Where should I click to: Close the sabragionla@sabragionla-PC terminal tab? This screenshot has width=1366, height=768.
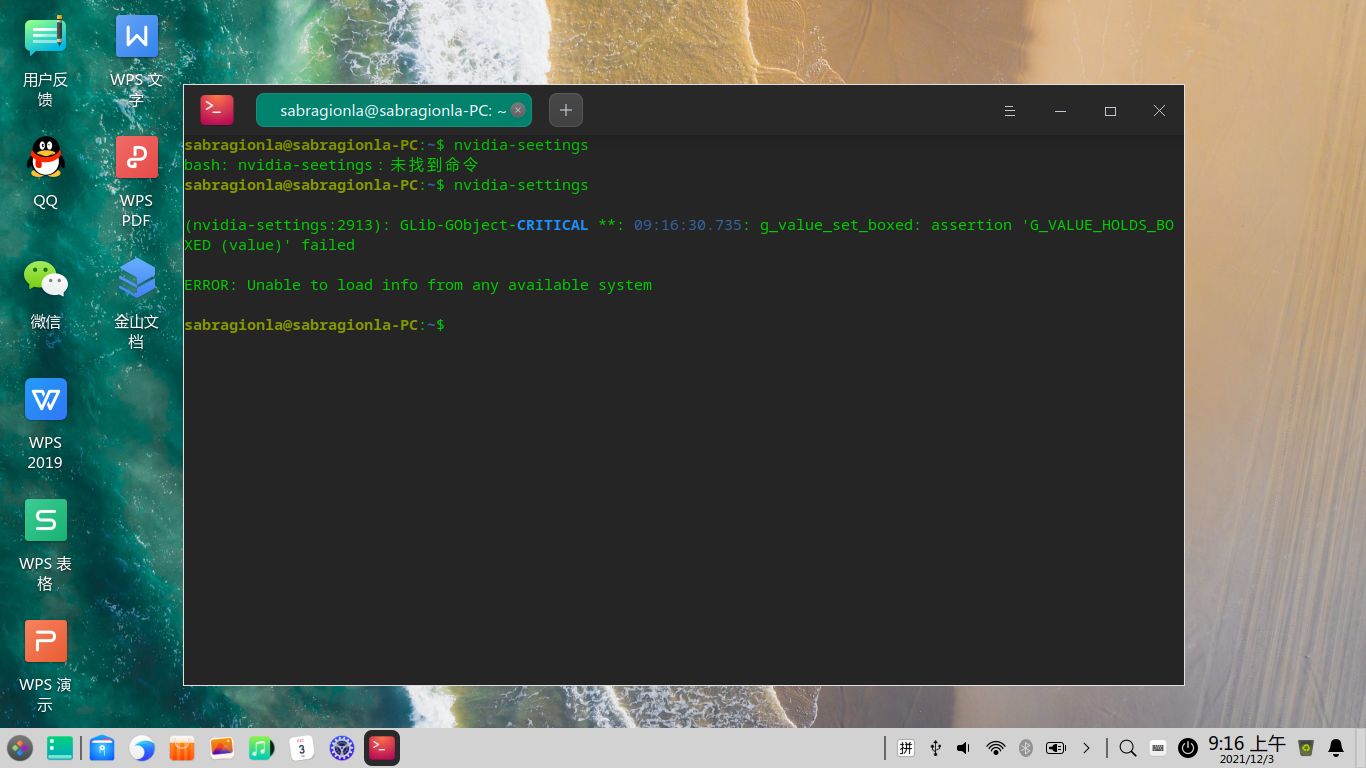pyautogui.click(x=518, y=110)
